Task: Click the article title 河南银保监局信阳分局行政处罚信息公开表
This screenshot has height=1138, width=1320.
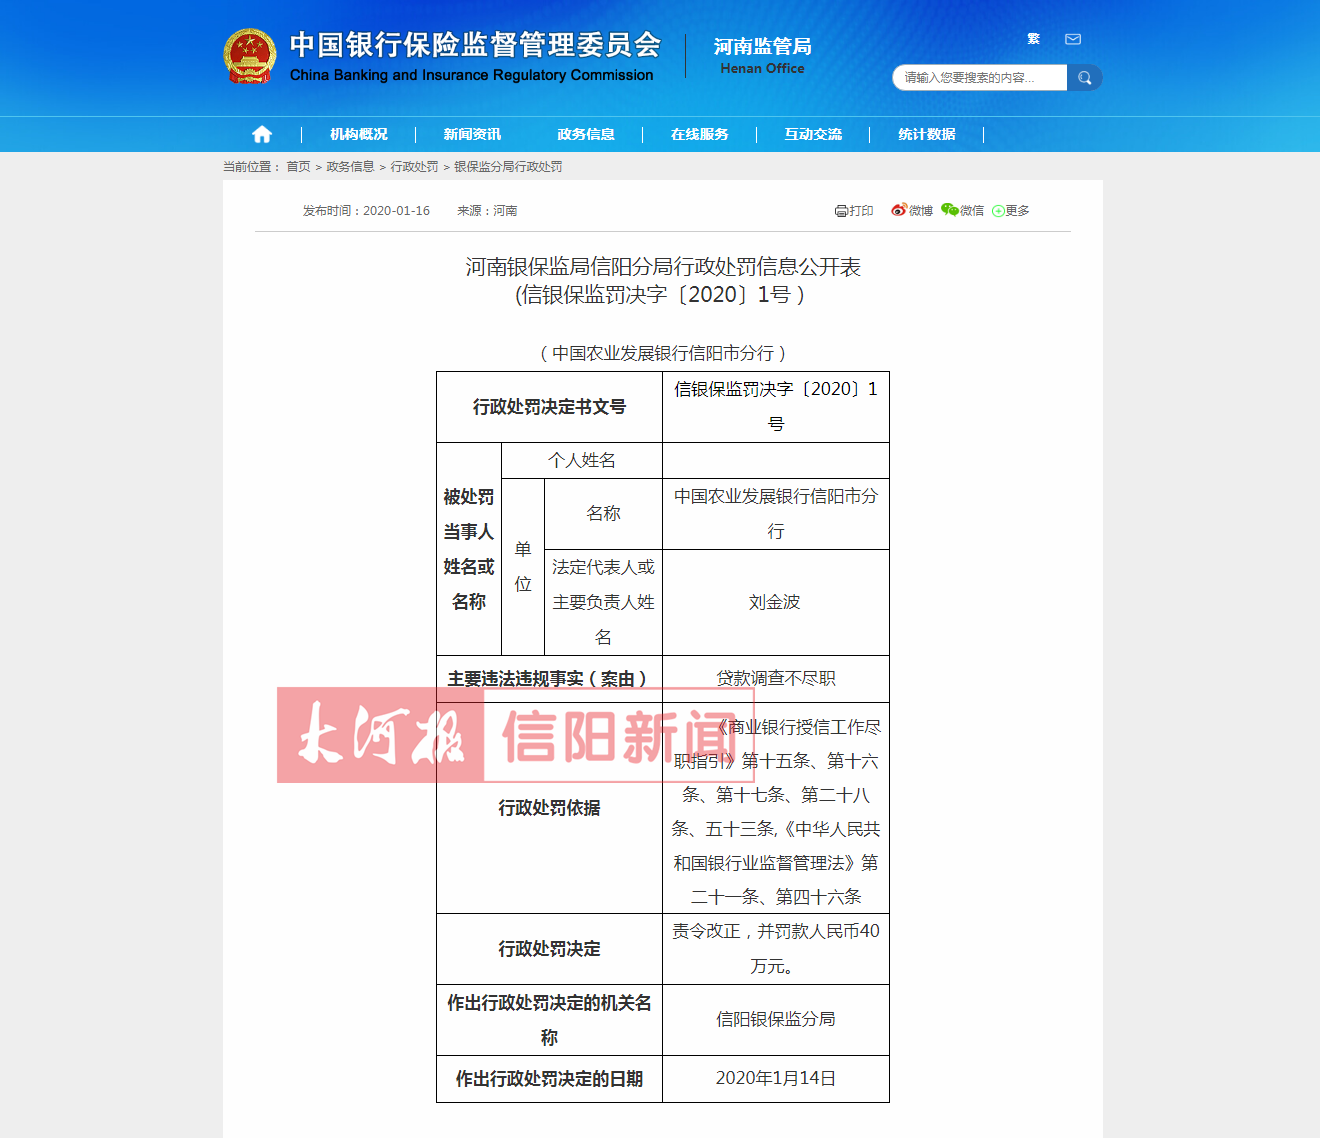Action: coord(663,267)
